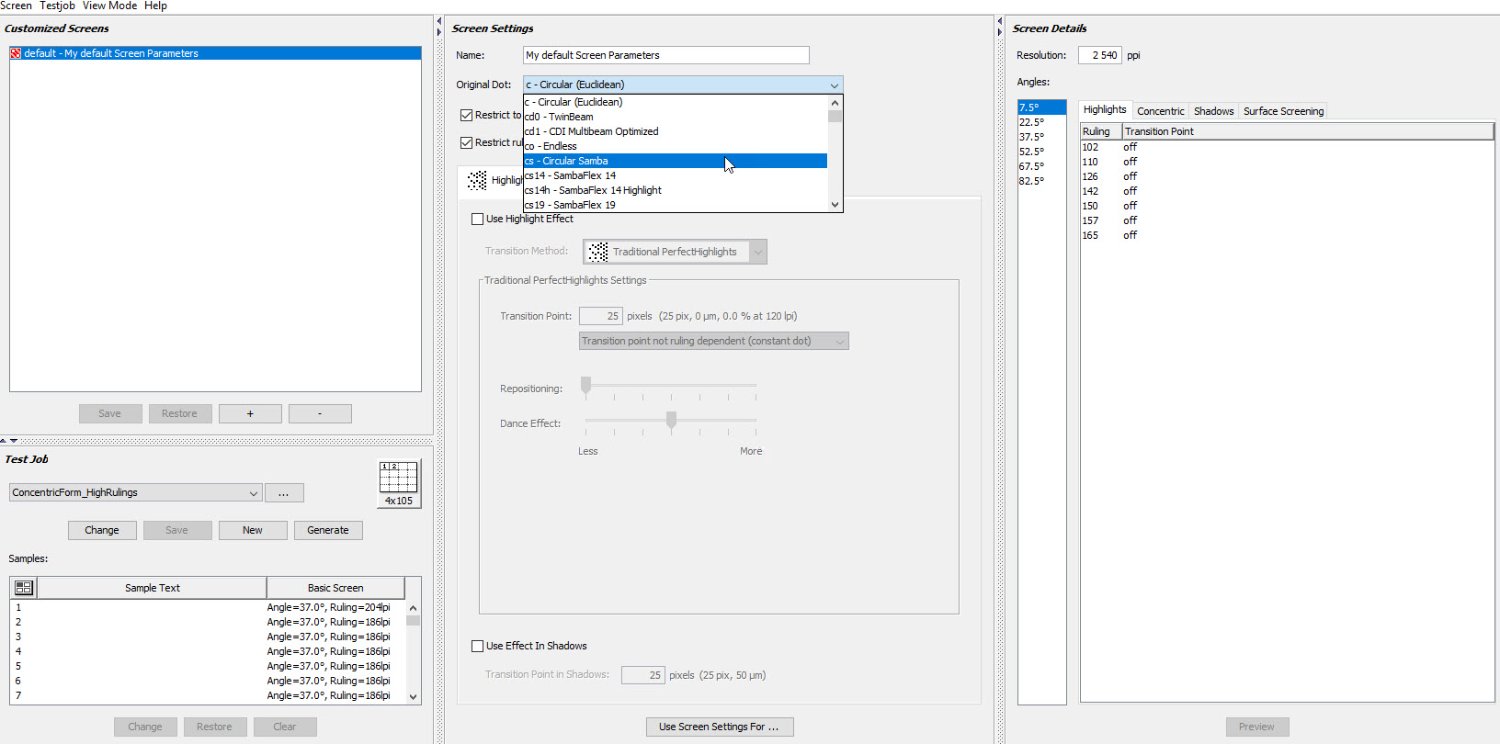Choose 'cs - Circular Samba' option

tap(675, 161)
